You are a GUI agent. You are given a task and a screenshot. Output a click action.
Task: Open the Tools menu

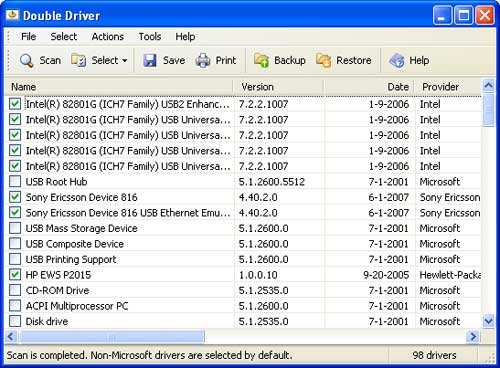[150, 36]
